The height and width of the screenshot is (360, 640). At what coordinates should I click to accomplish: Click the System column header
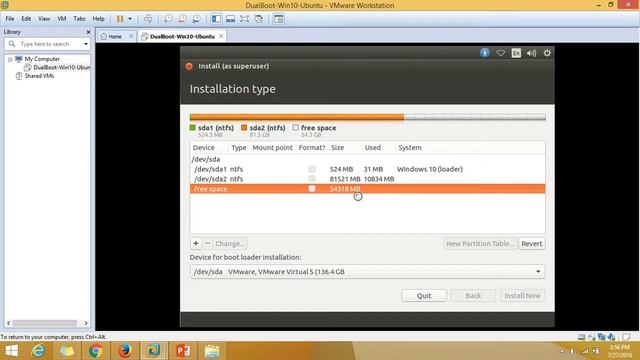[410, 148]
